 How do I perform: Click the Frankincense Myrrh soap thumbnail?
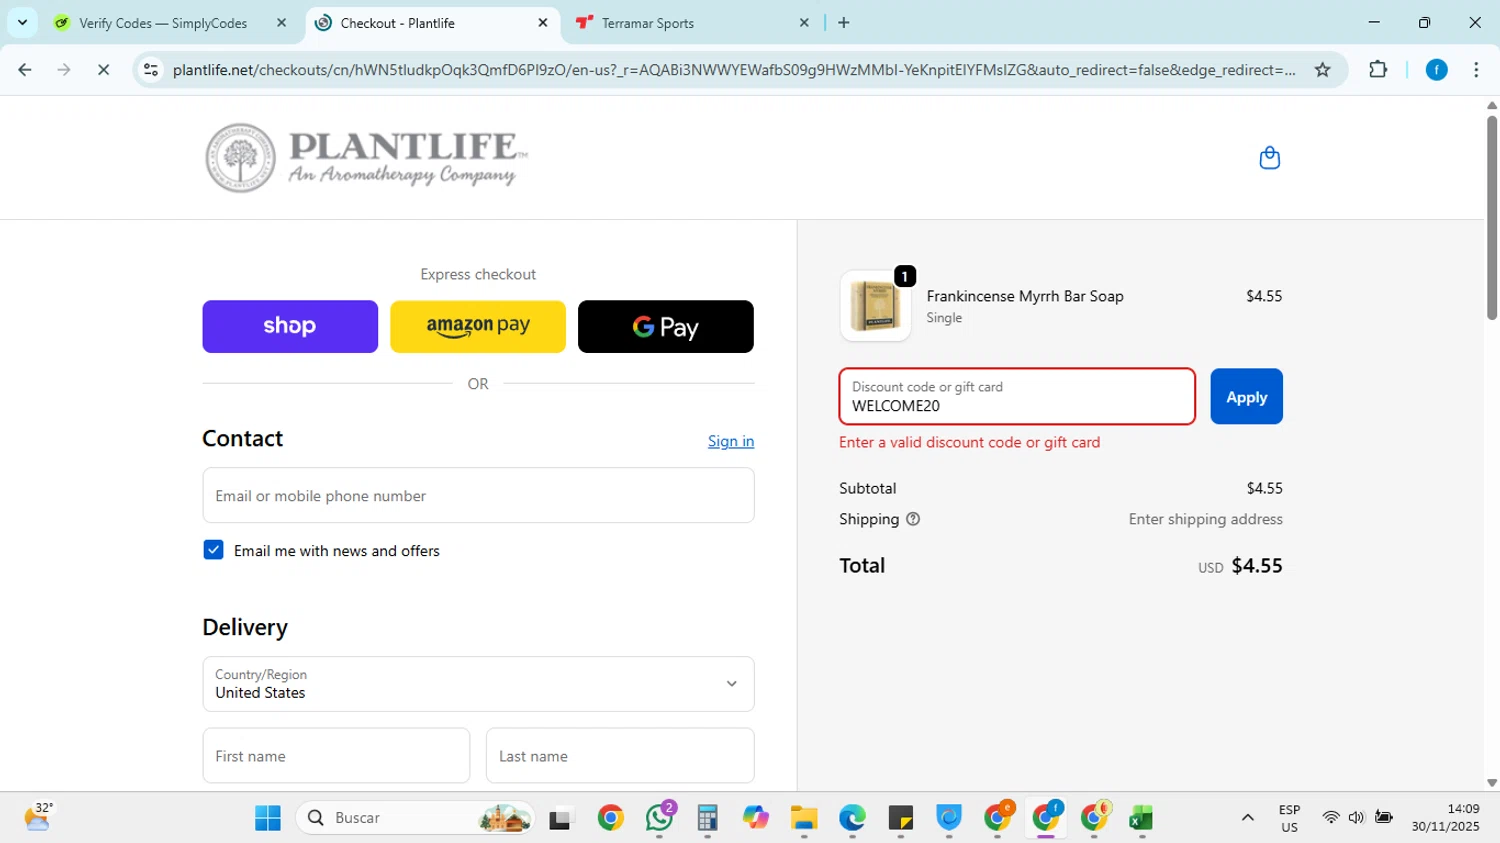click(x=875, y=306)
